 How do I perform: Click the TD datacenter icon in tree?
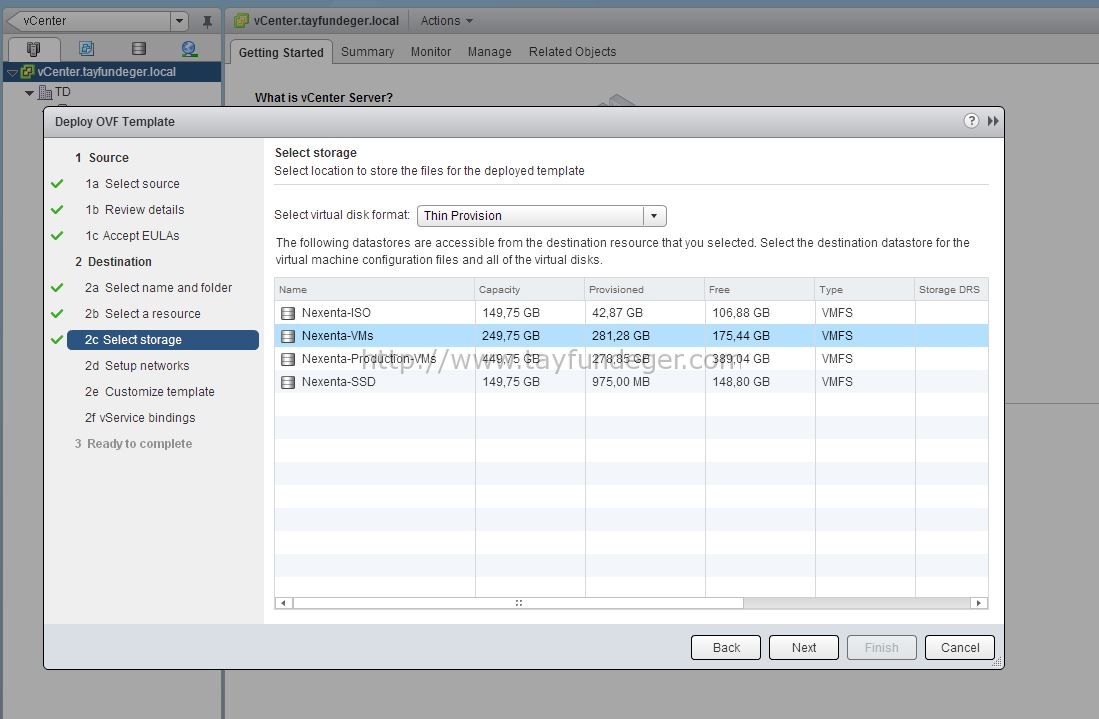[x=46, y=92]
